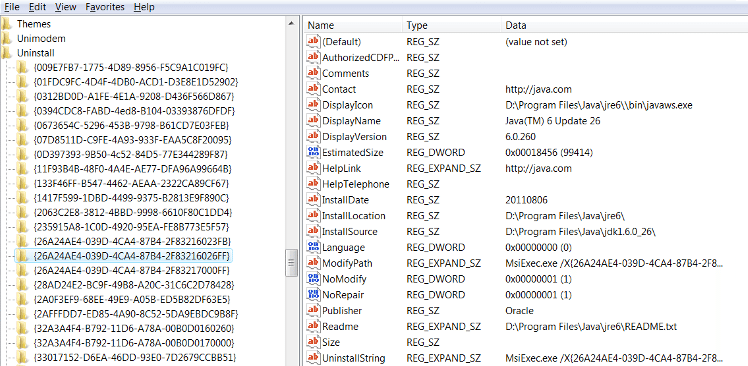The width and height of the screenshot is (748, 366).
Task: Select key {2AFFFDD7-ED85-4A90-8C52-5DA9EBDC9B8F}
Action: 136,314
